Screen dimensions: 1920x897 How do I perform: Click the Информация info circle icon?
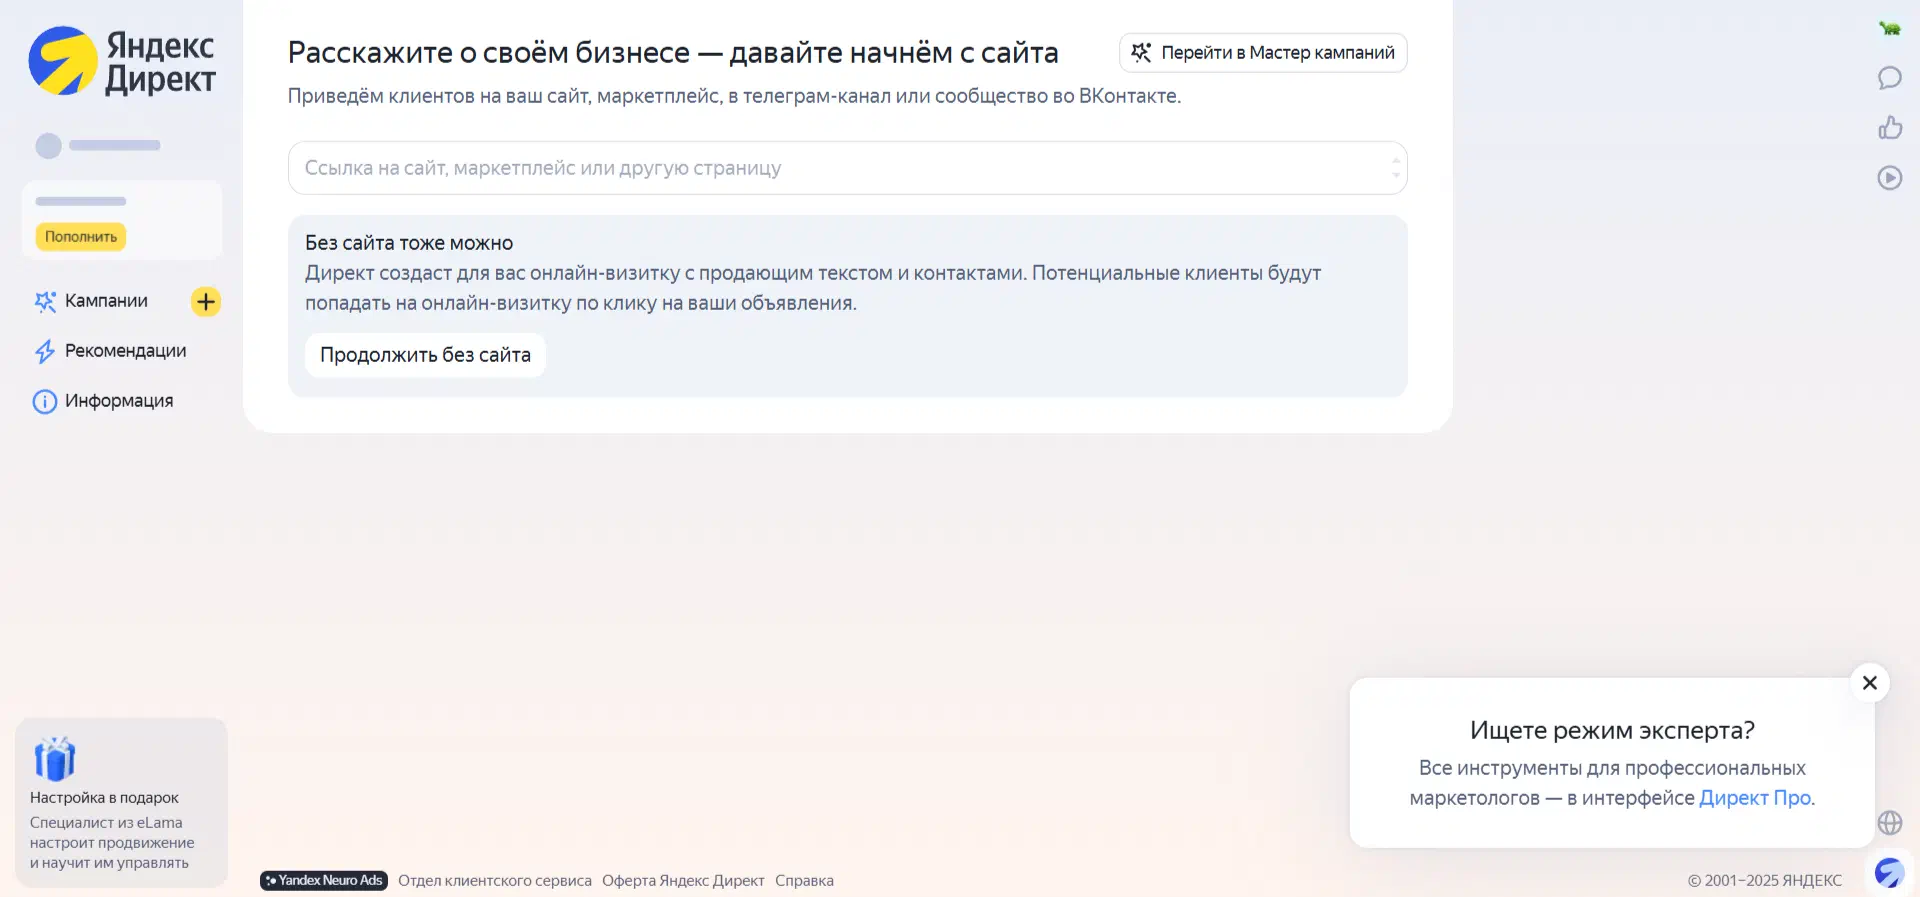(x=45, y=401)
